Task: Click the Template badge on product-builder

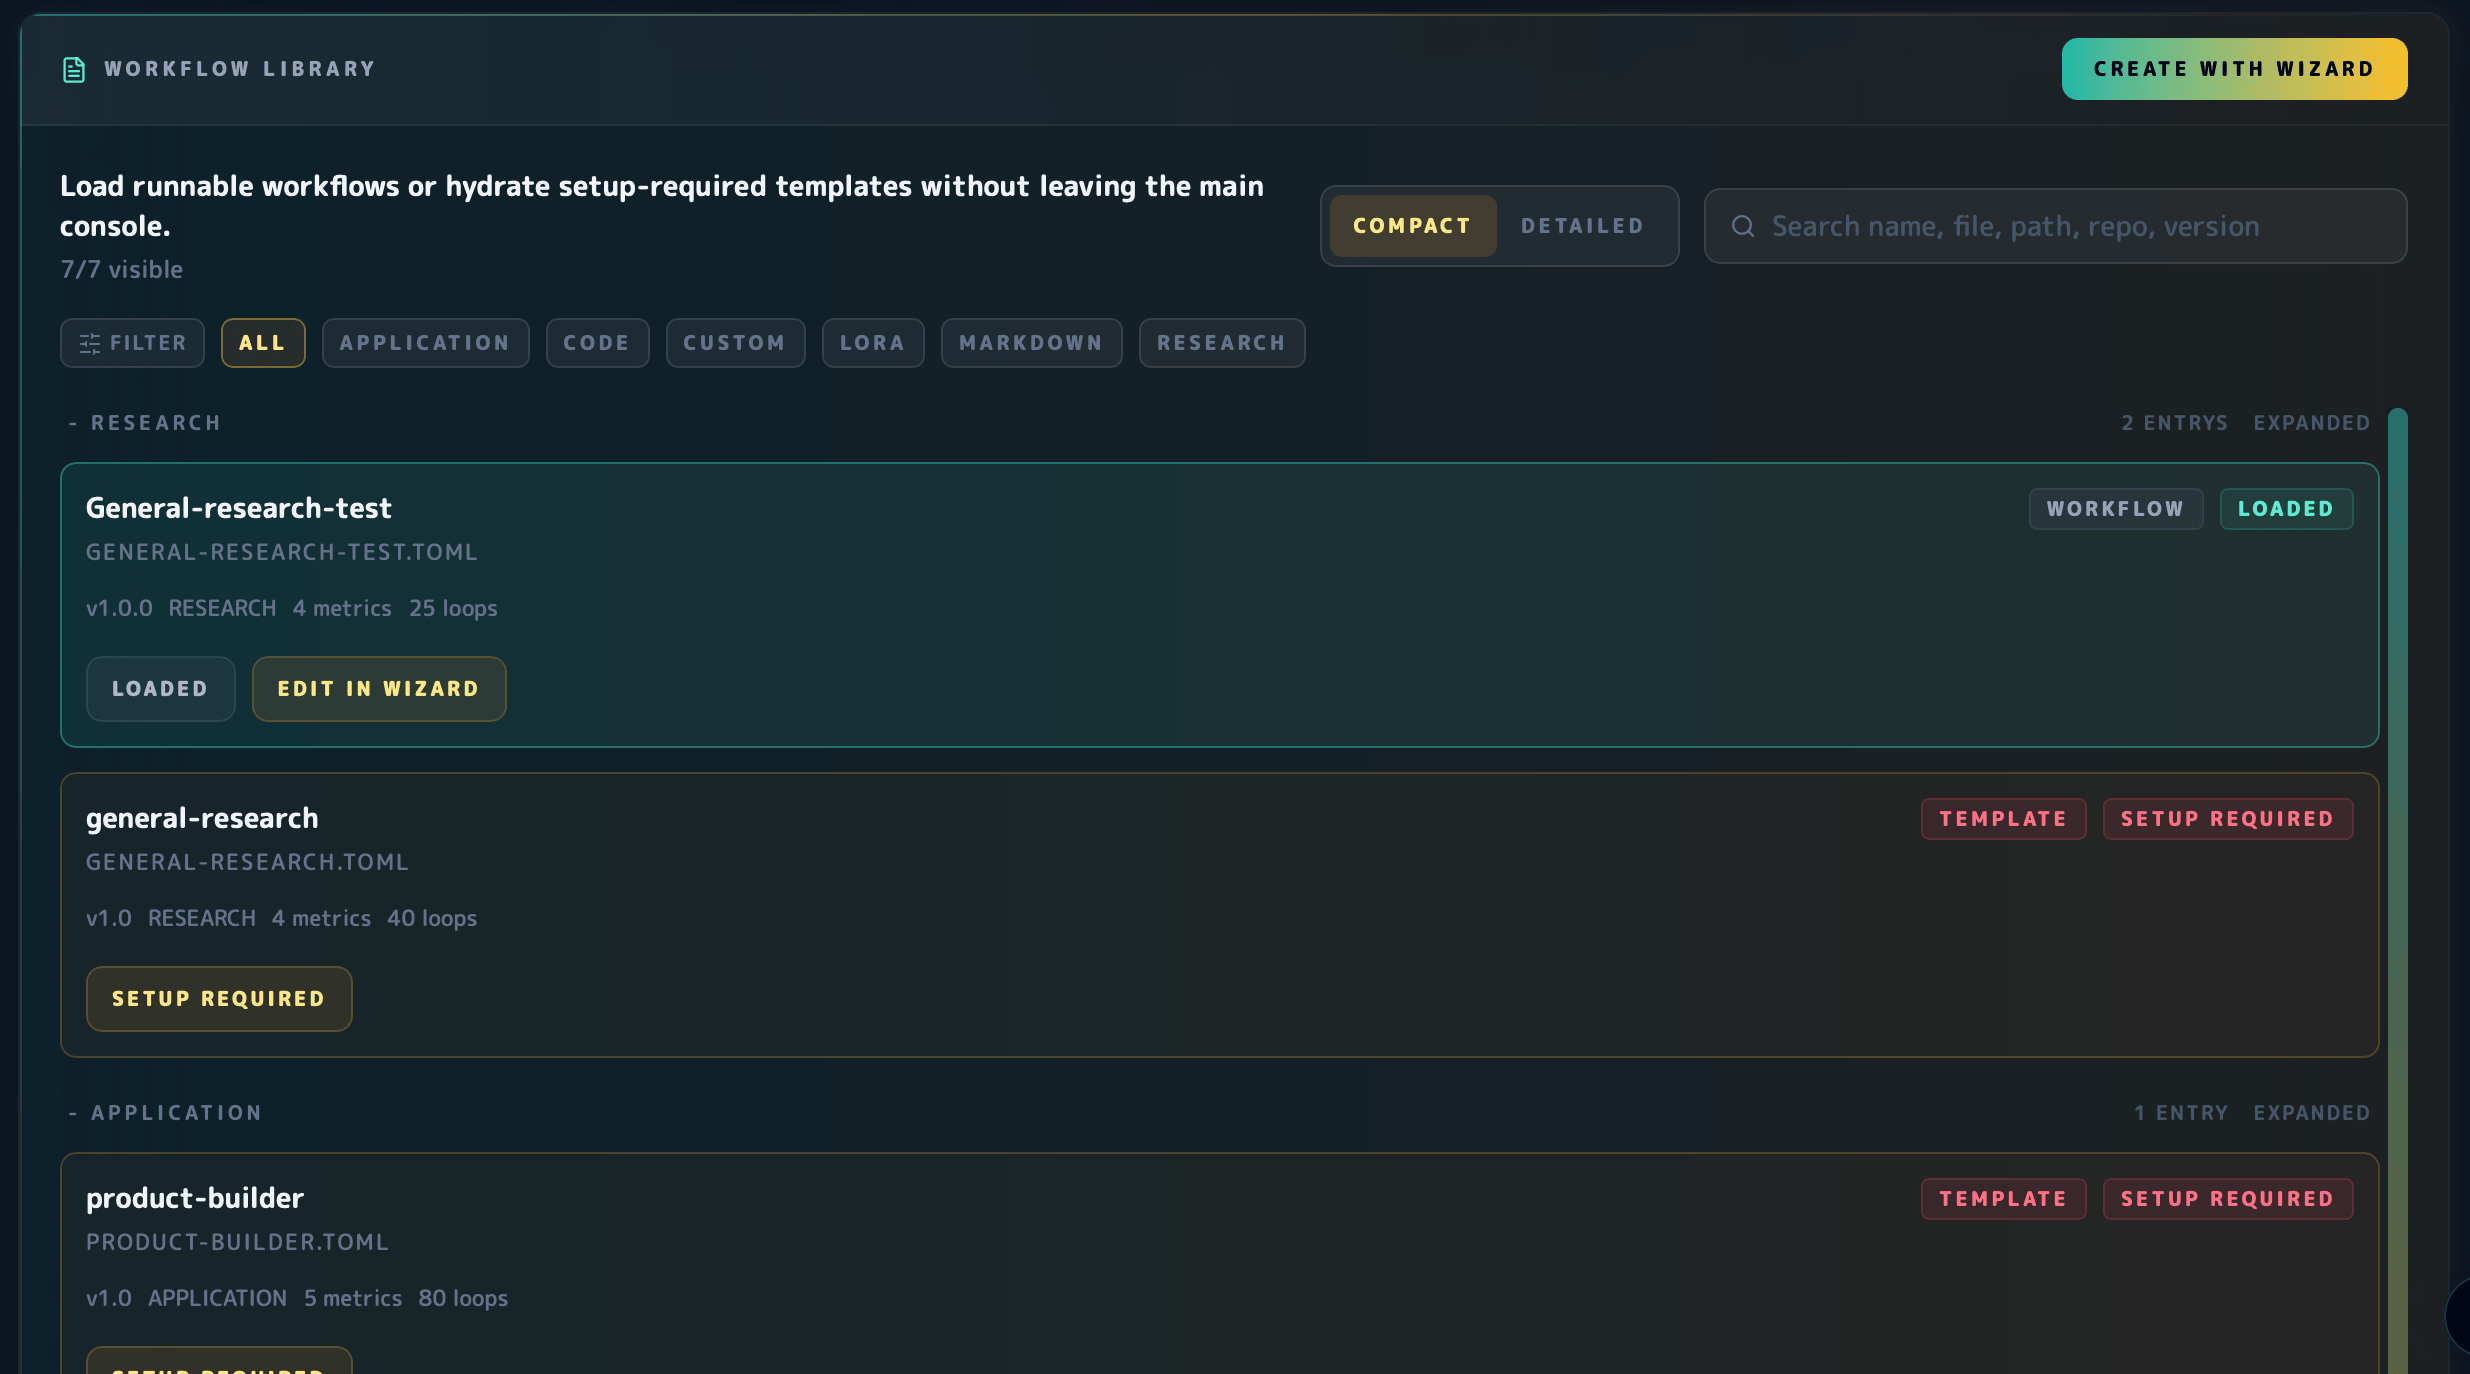Action: click(x=2003, y=1199)
